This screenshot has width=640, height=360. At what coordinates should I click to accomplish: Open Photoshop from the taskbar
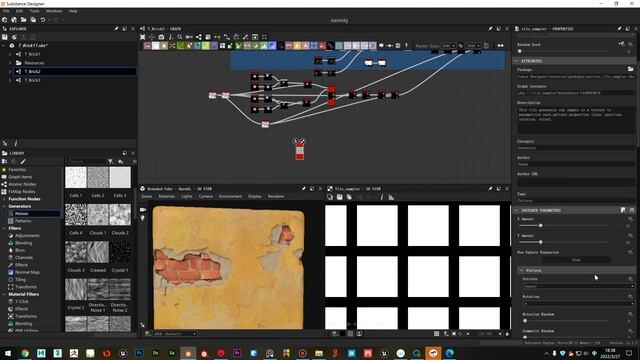139,353
